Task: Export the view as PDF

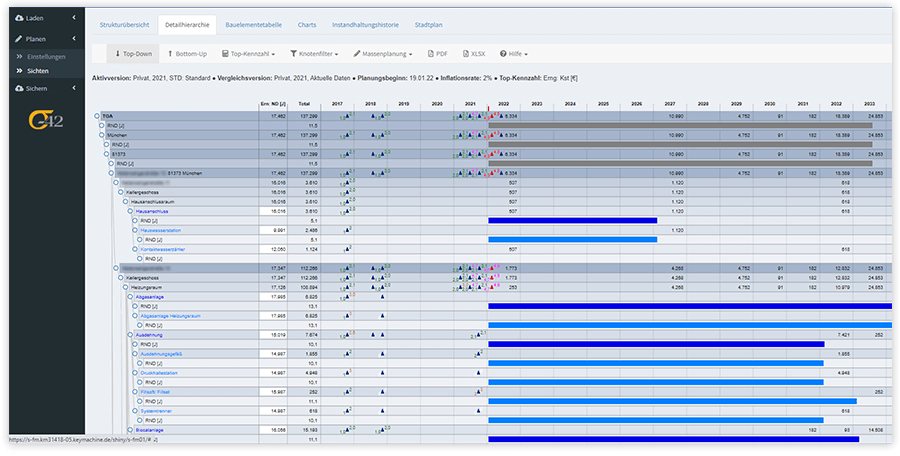Action: (437, 53)
